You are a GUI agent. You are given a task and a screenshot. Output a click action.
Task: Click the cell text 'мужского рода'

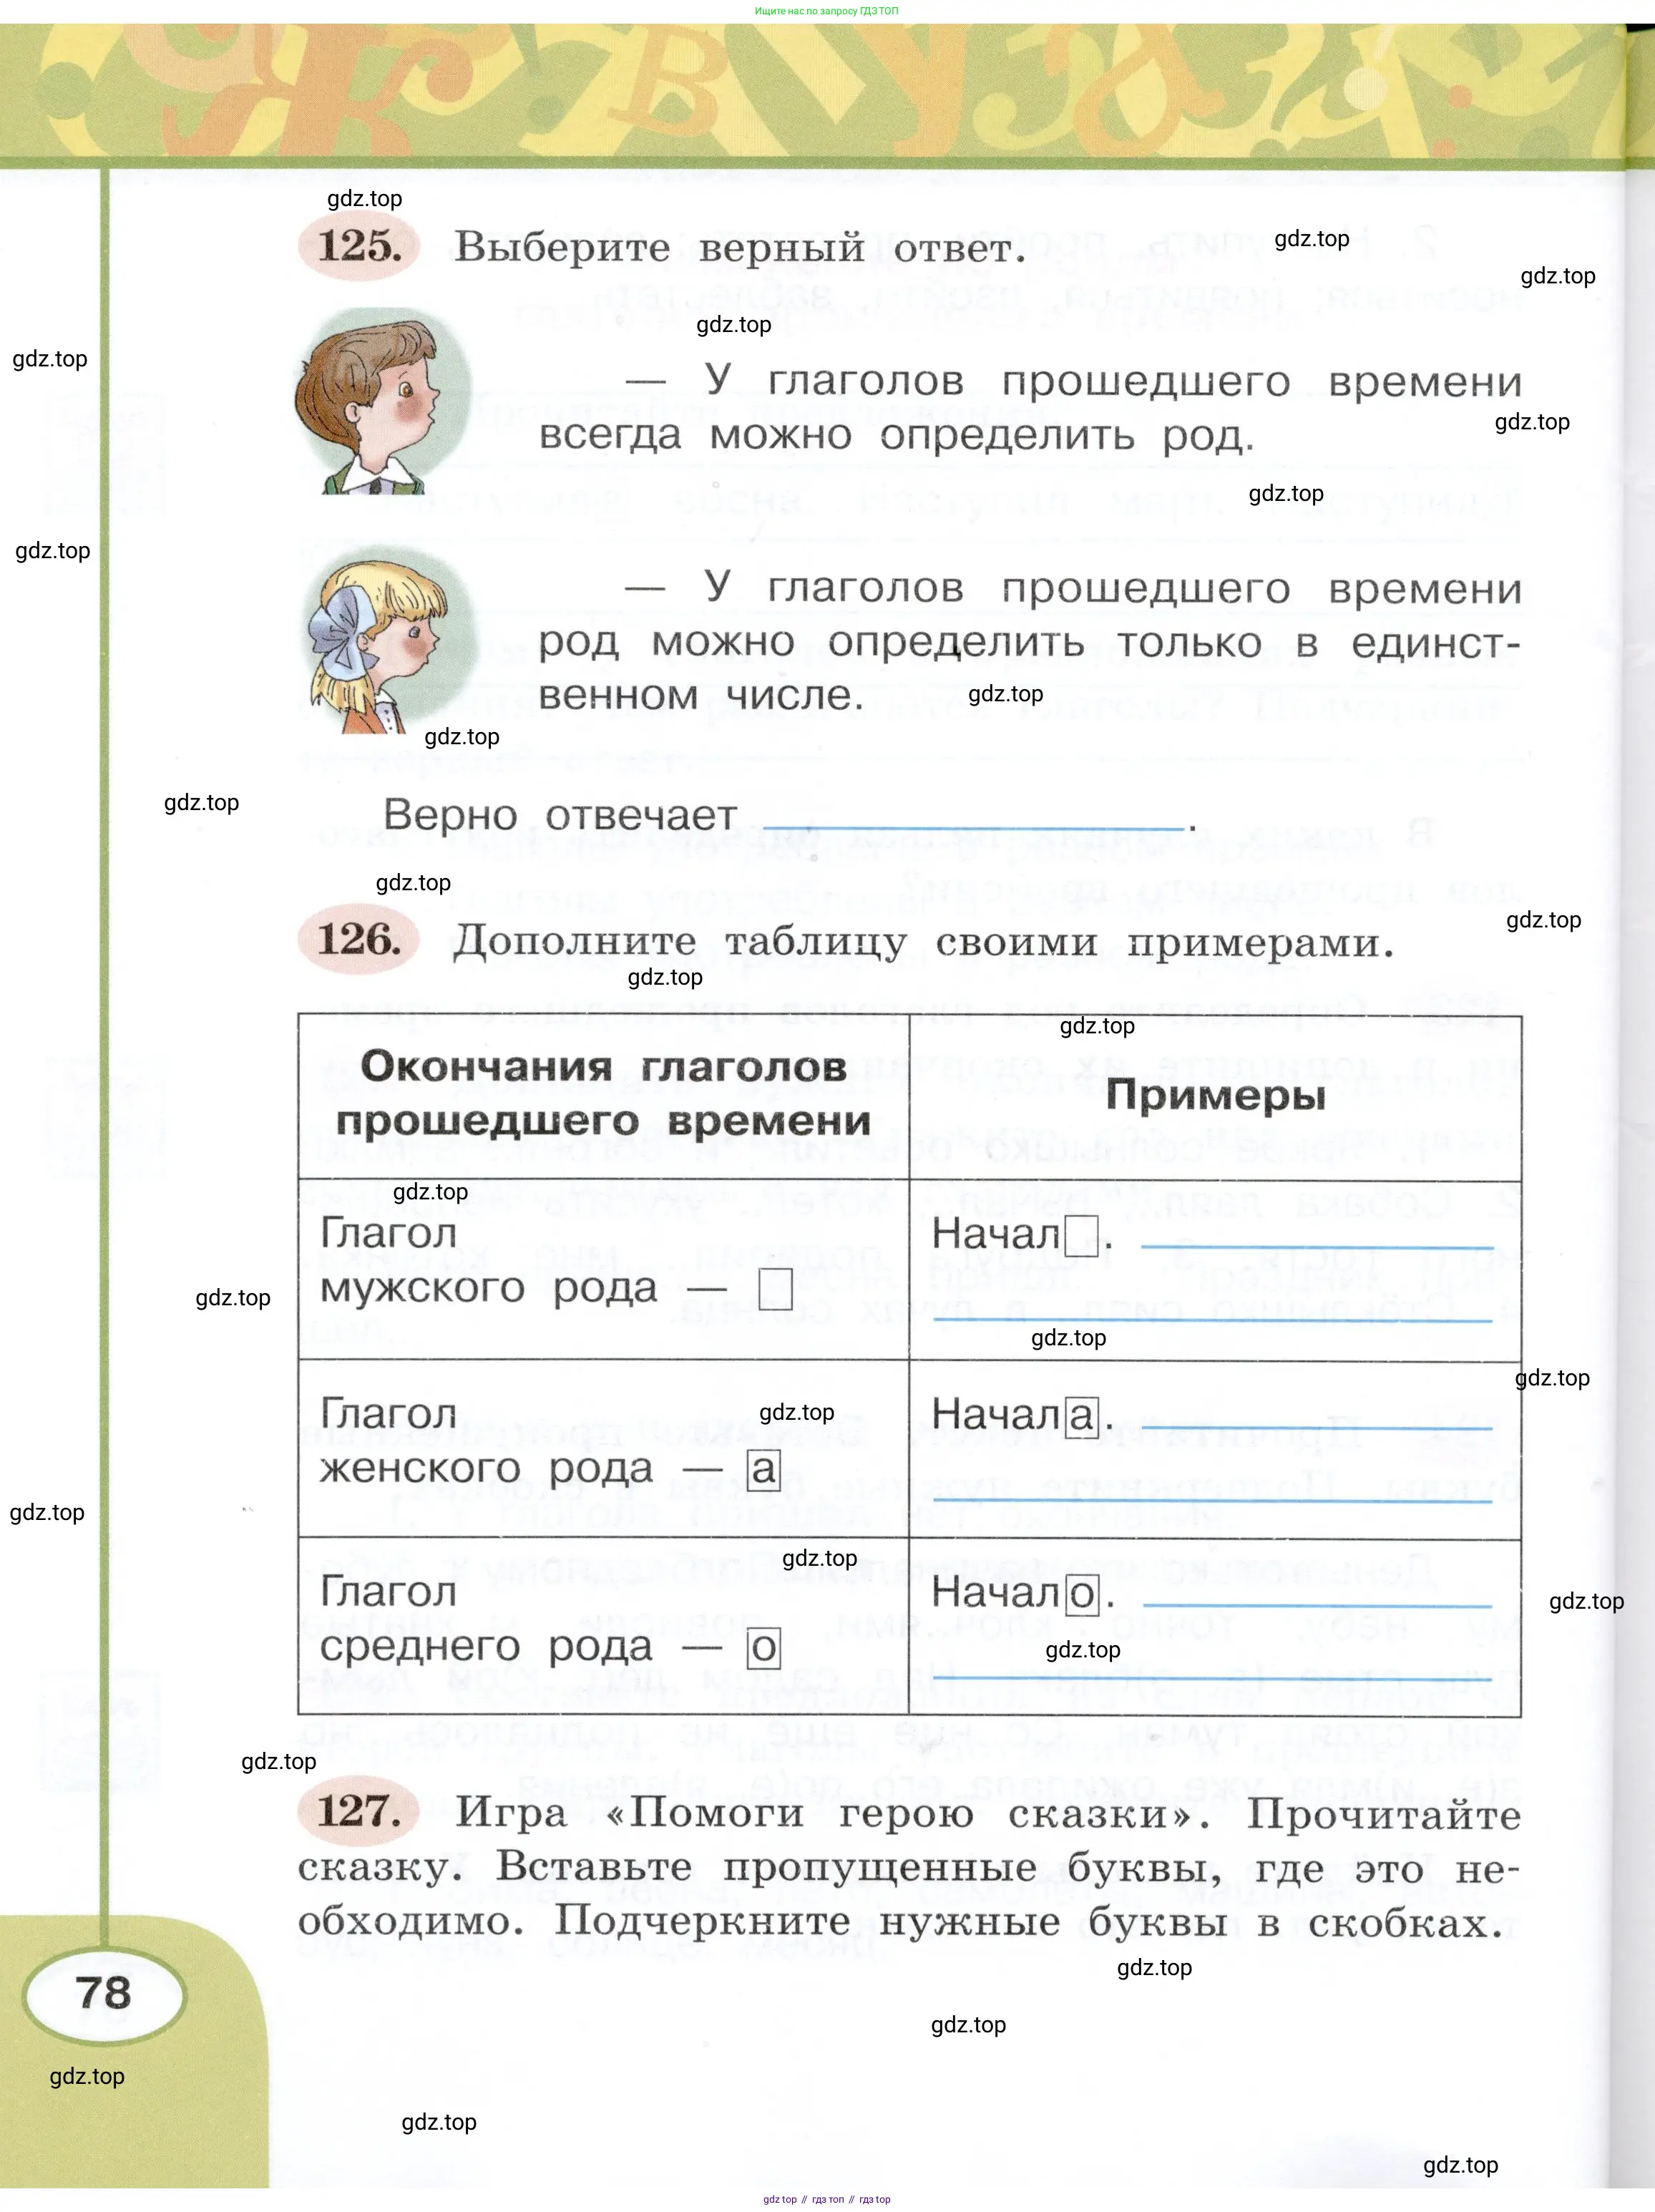point(488,1288)
